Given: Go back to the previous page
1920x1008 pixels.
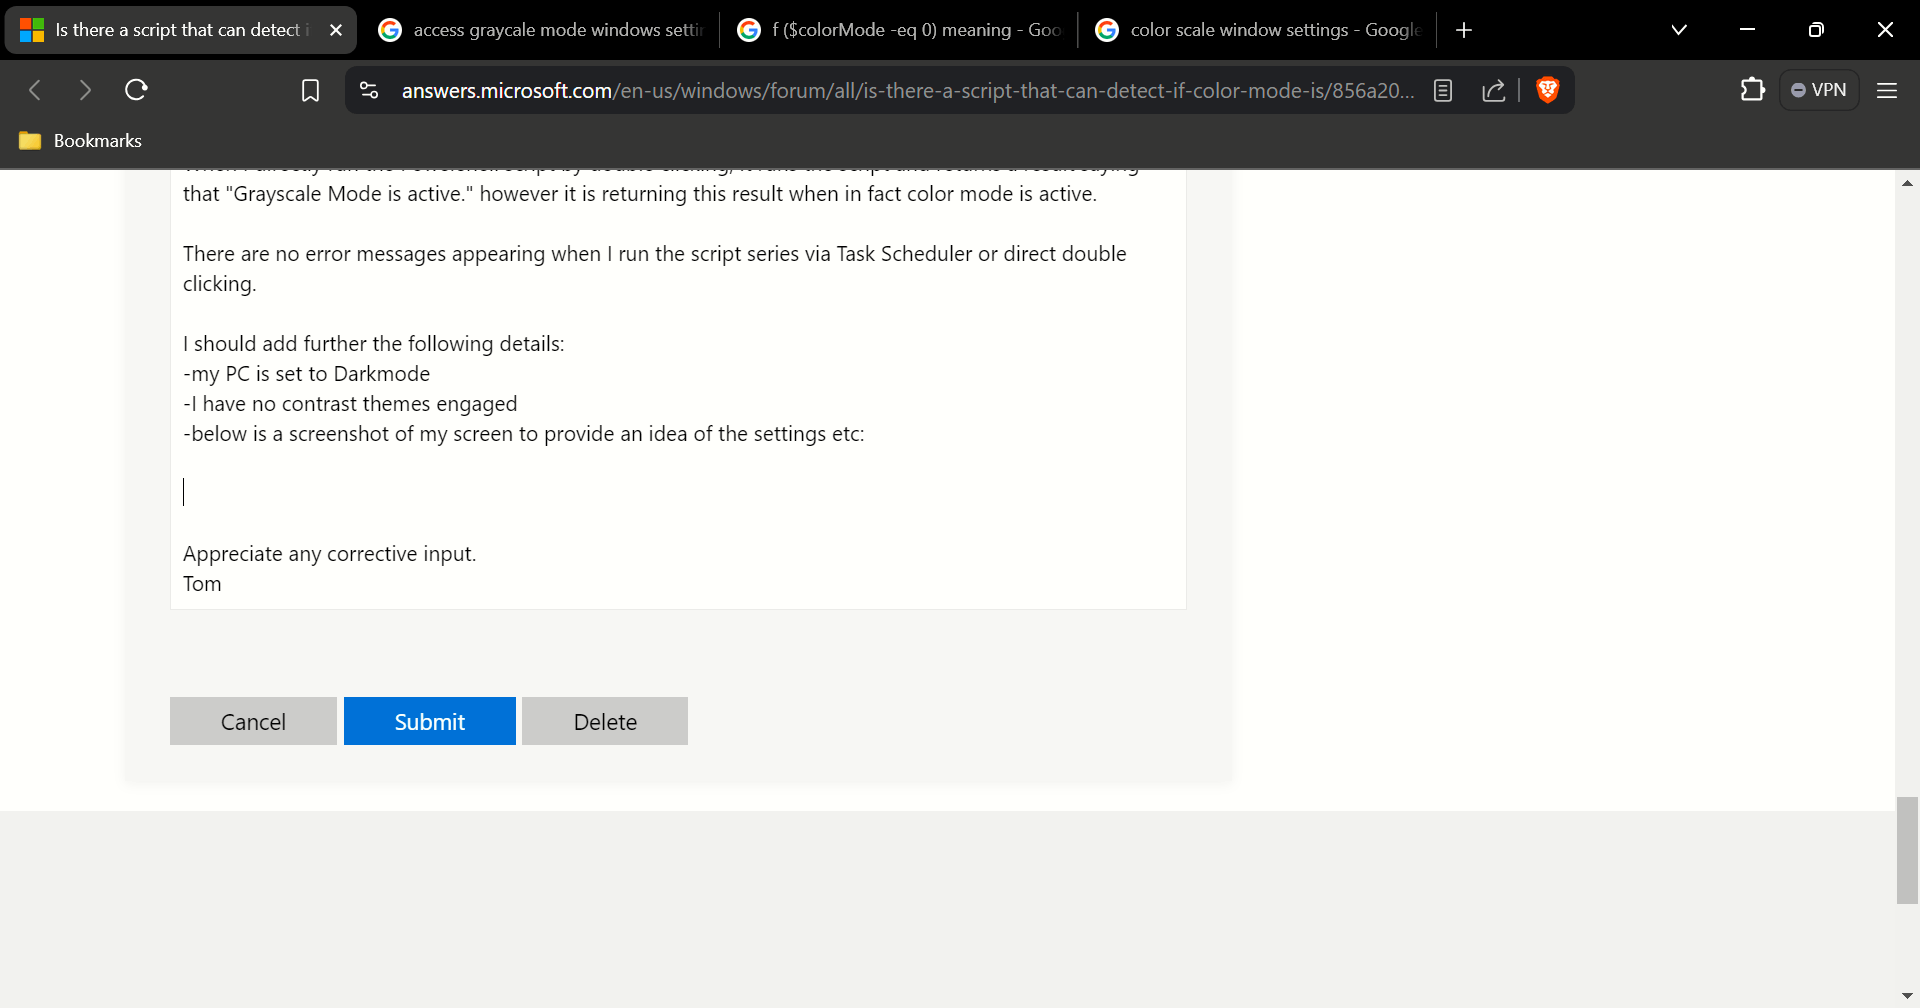Looking at the screenshot, I should pyautogui.click(x=35, y=90).
